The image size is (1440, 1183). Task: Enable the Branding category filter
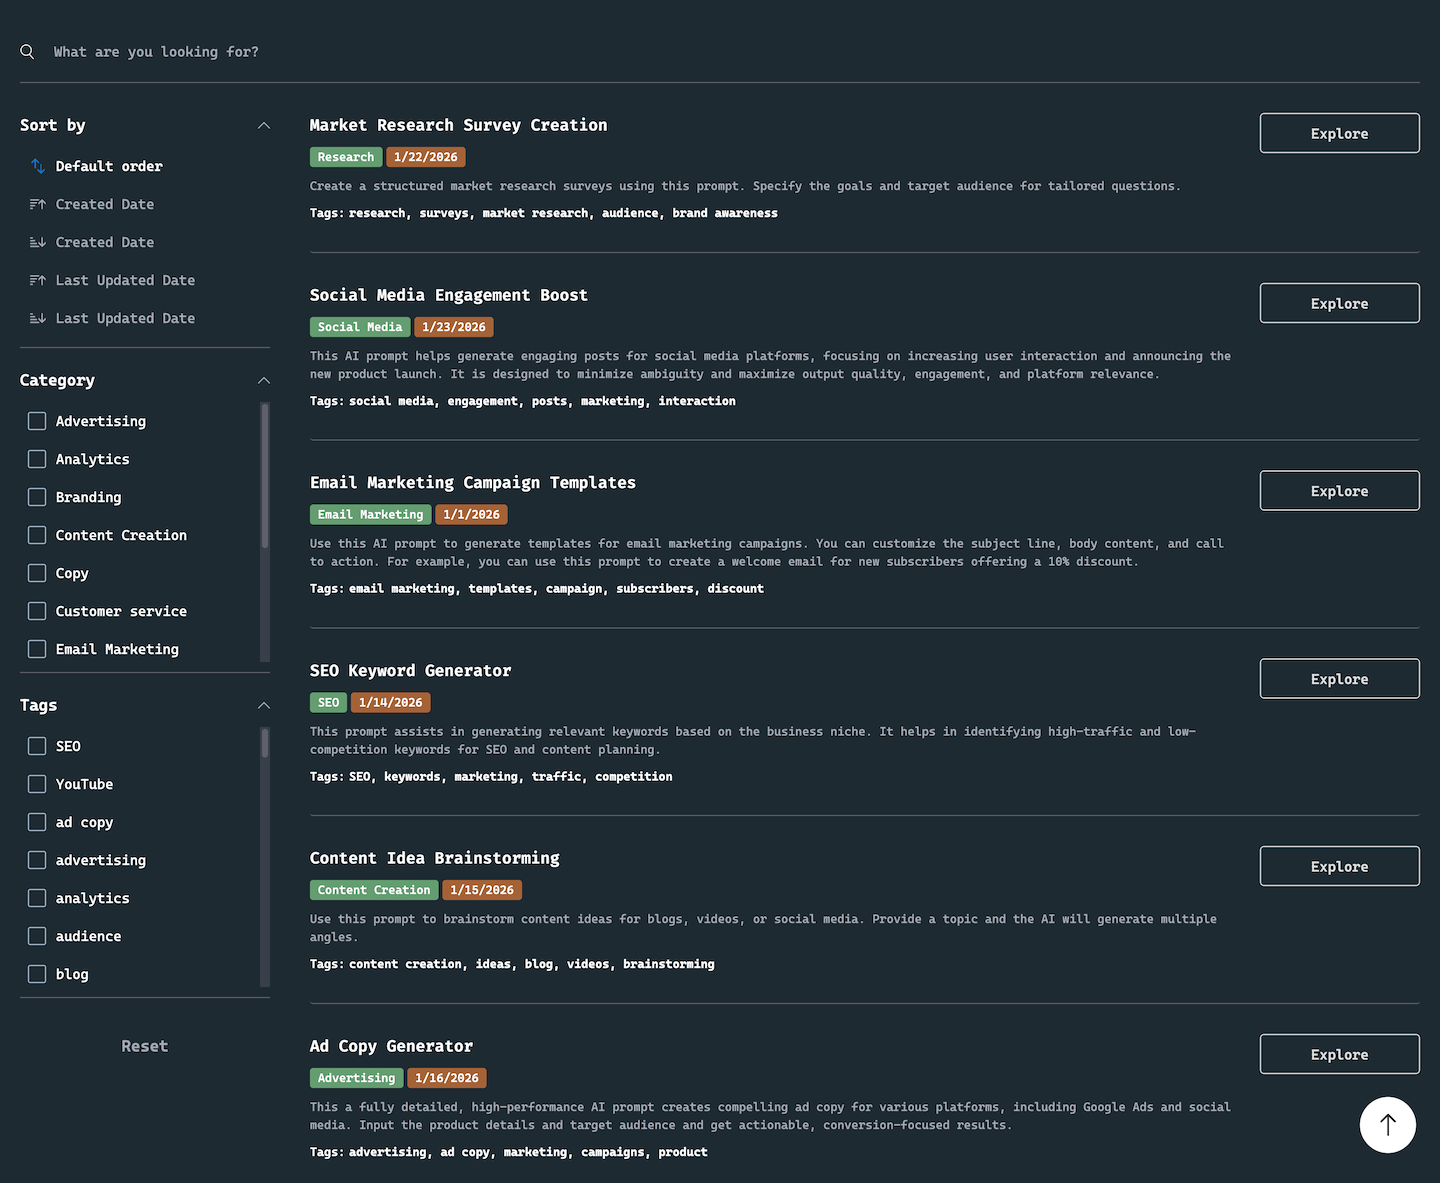(x=37, y=497)
